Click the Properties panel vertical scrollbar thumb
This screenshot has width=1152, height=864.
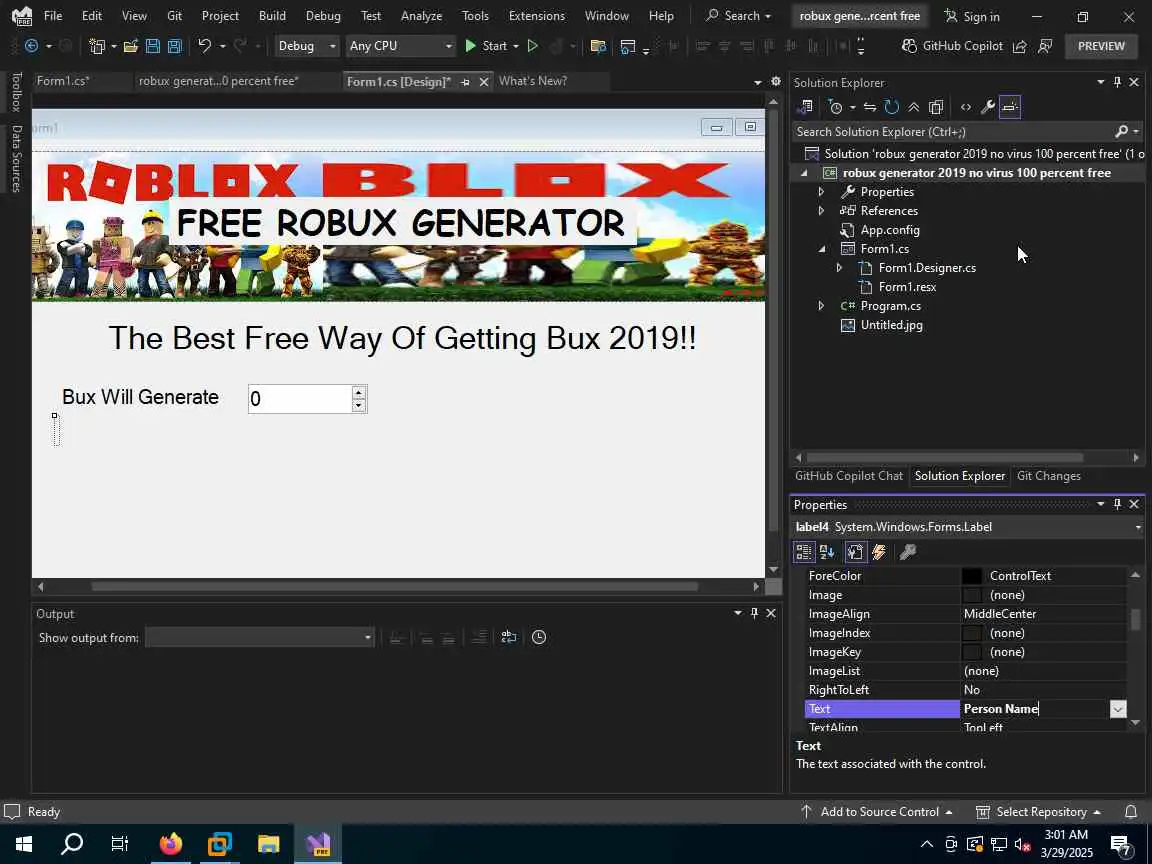click(x=1135, y=619)
